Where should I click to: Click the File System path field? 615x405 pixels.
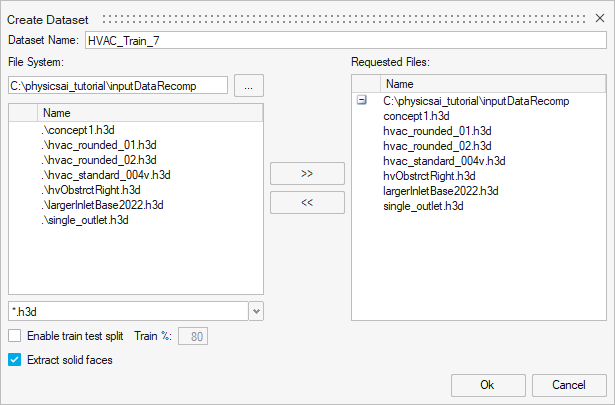point(118,85)
